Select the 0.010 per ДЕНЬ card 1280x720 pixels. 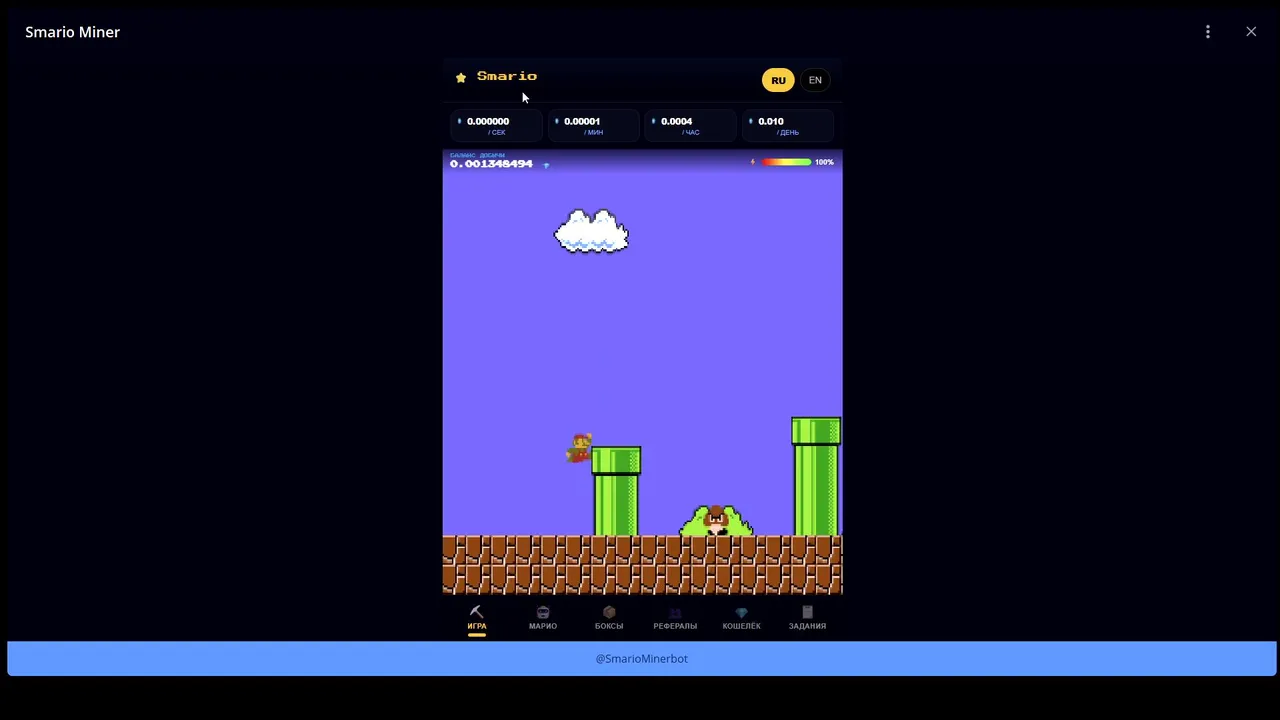(x=787, y=125)
